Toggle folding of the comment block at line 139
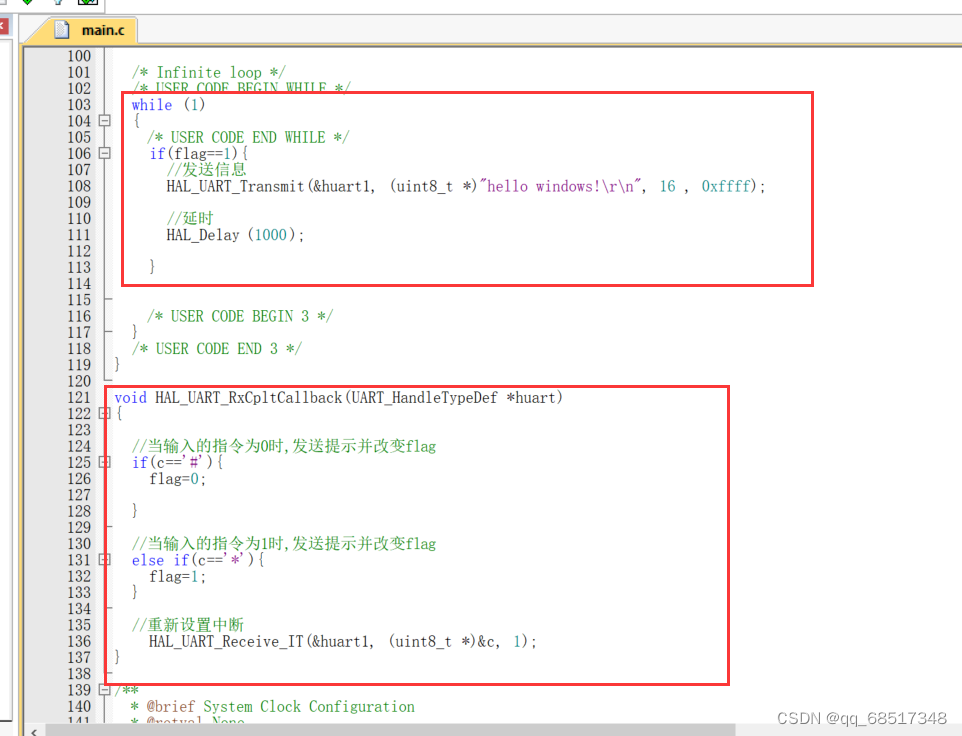Viewport: 962px width, 736px height. tap(104, 690)
